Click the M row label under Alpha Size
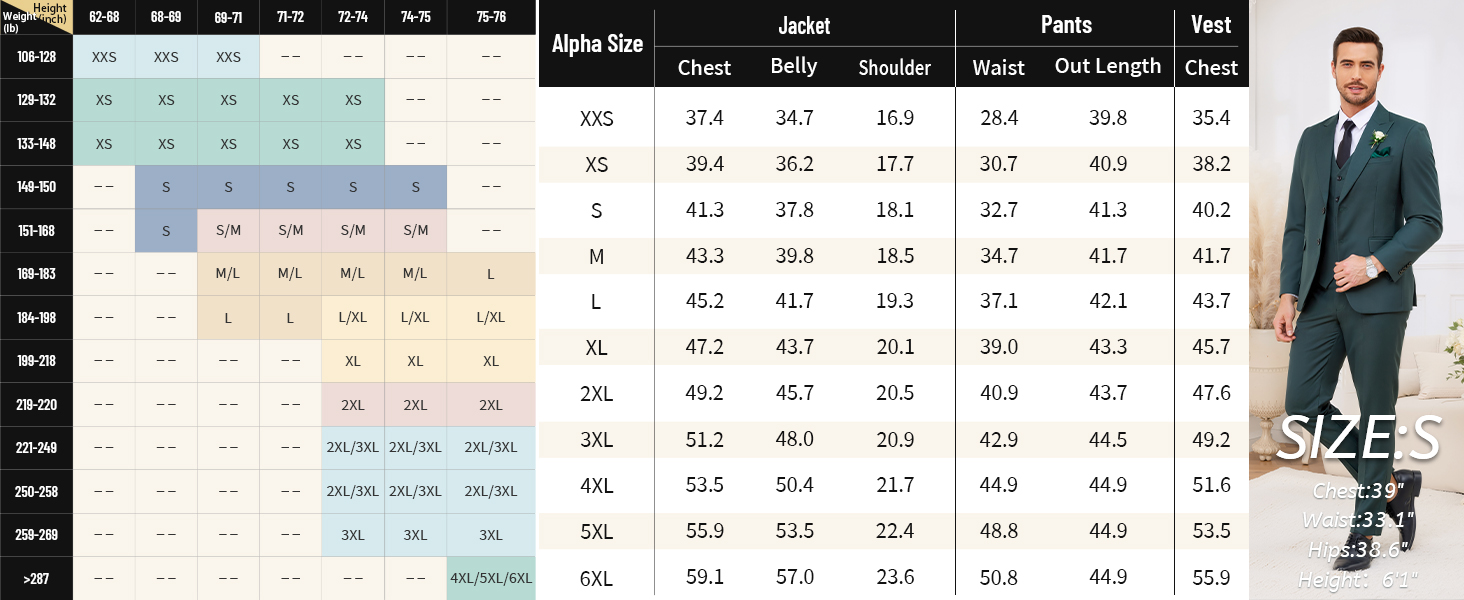Image resolution: width=1464 pixels, height=600 pixels. point(597,257)
